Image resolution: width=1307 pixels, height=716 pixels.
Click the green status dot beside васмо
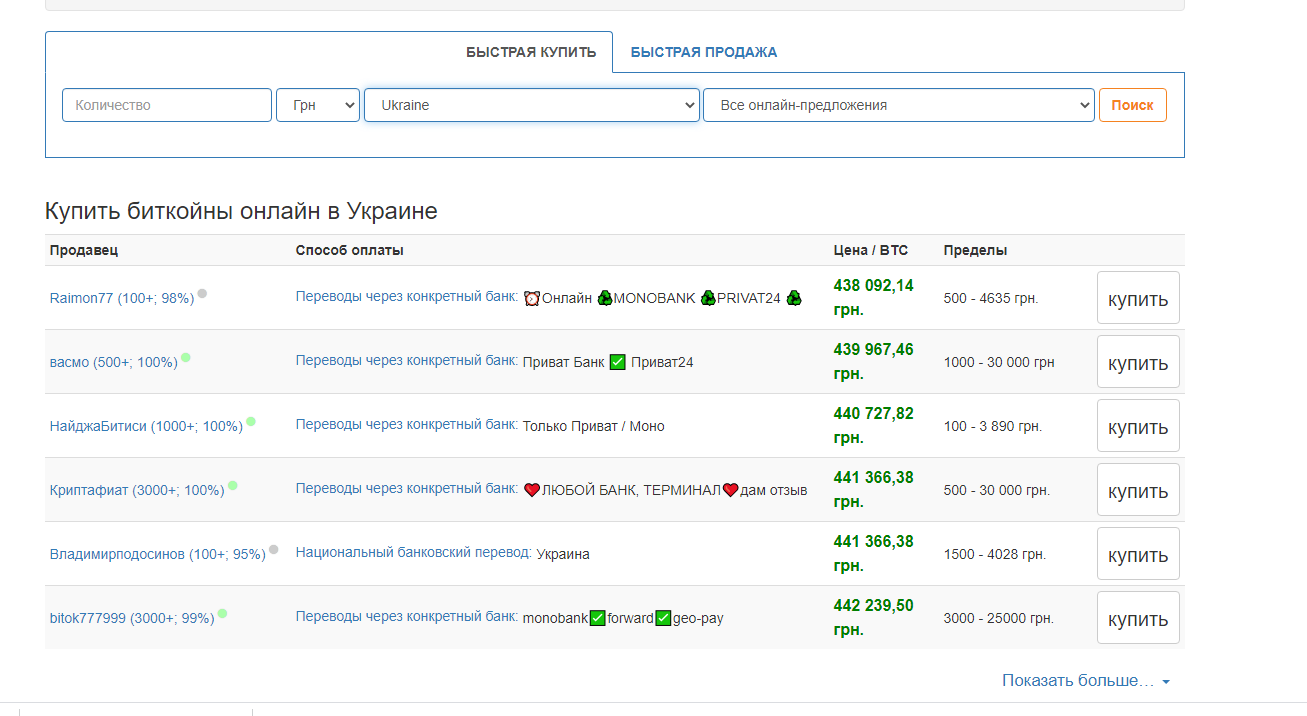[186, 358]
